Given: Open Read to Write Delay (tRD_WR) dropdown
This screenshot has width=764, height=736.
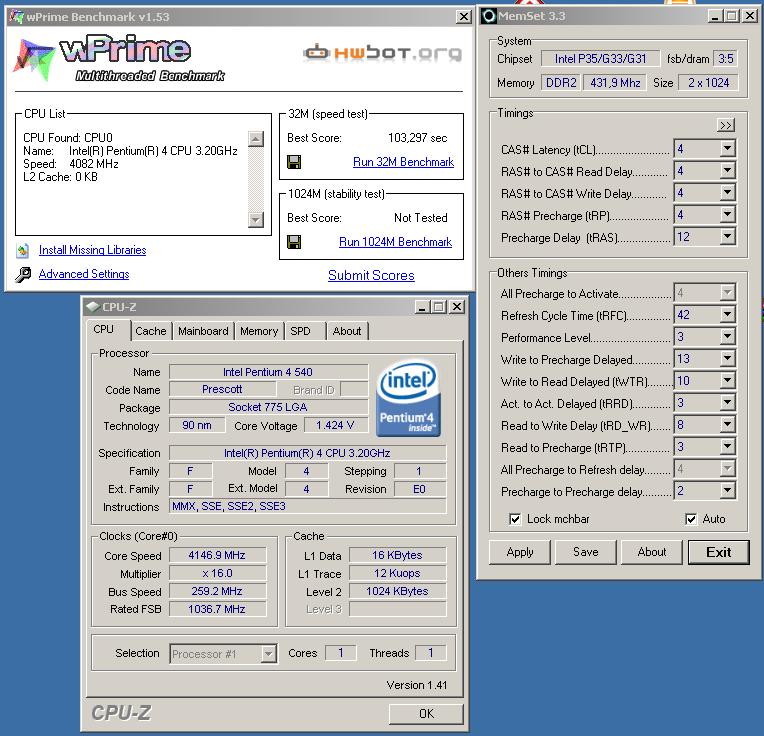Looking at the screenshot, I should [x=727, y=425].
